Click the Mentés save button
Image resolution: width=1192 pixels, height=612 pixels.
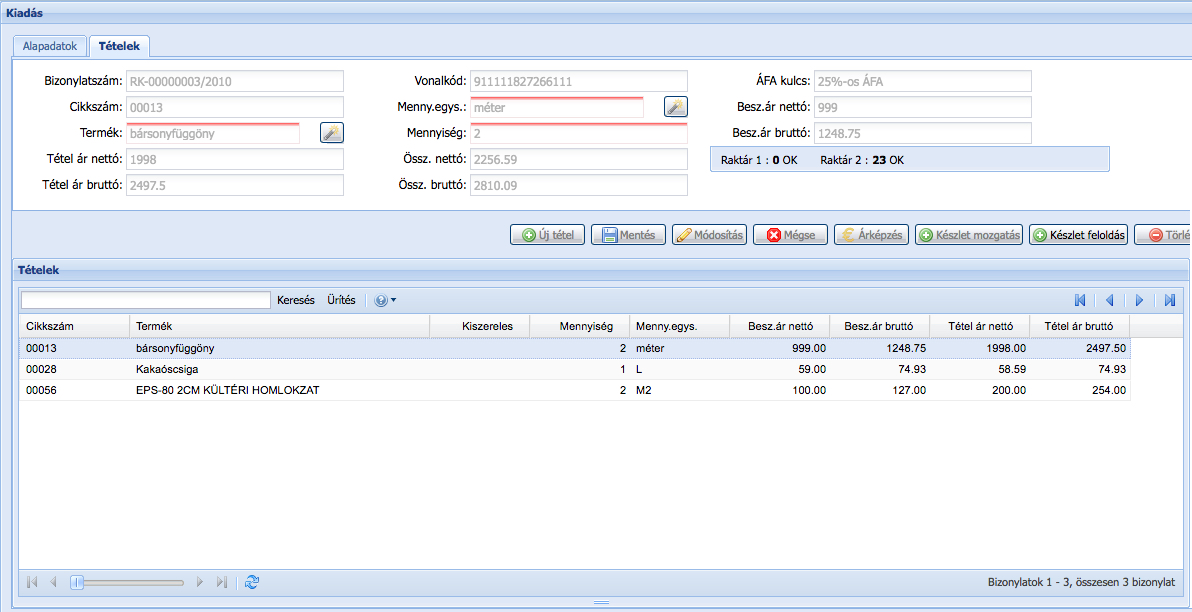tap(628, 235)
